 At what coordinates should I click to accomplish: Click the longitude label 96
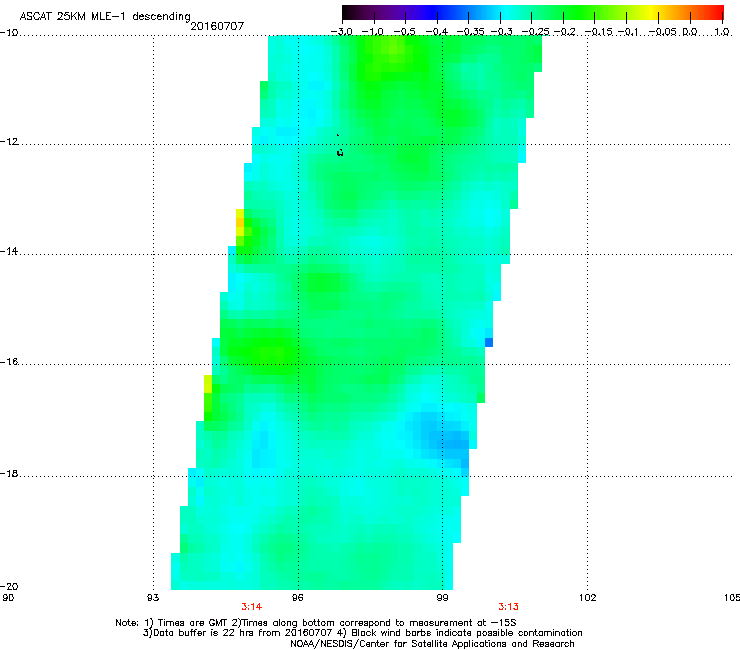click(298, 598)
